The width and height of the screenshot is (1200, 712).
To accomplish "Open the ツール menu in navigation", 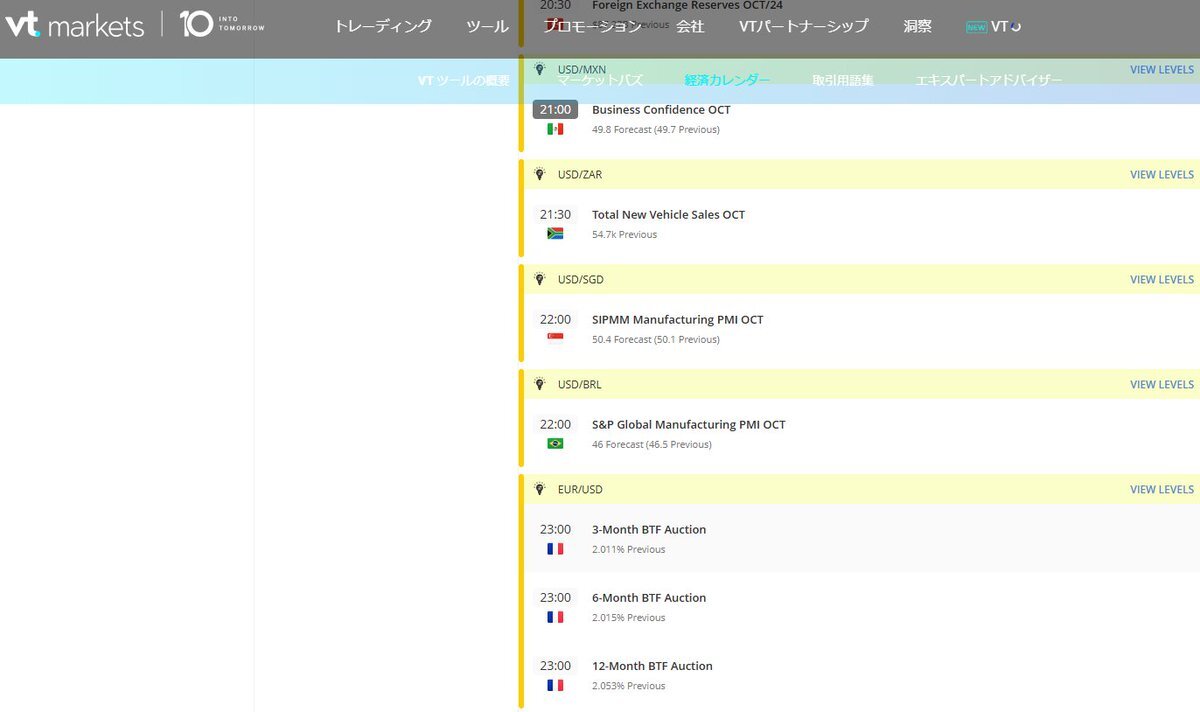I will (x=487, y=26).
